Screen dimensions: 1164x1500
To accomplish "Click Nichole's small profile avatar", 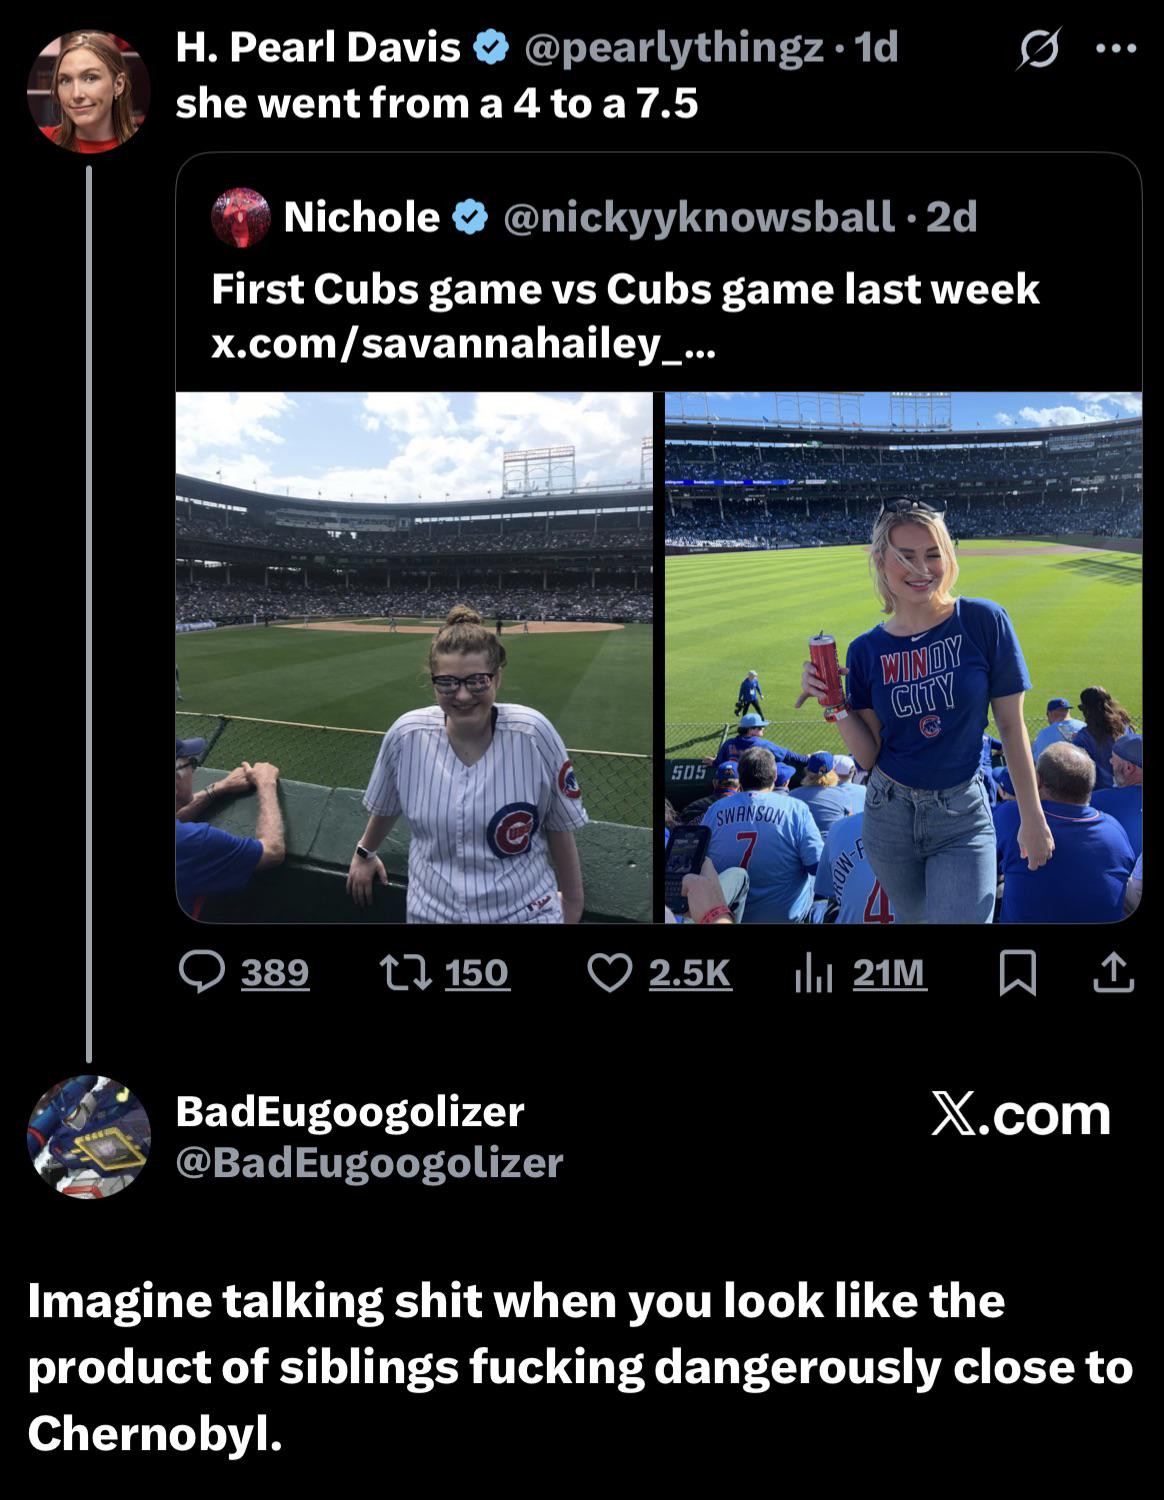I will [241, 217].
